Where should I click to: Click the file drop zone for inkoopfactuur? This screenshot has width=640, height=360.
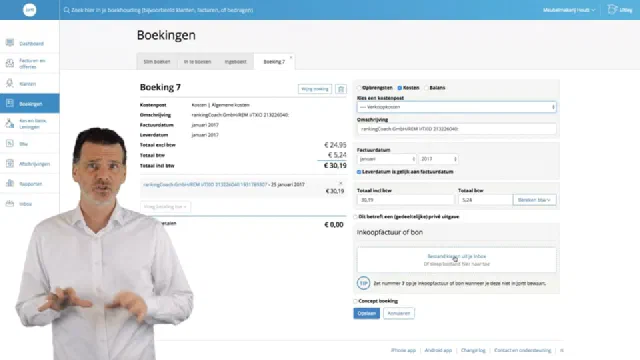click(x=456, y=260)
